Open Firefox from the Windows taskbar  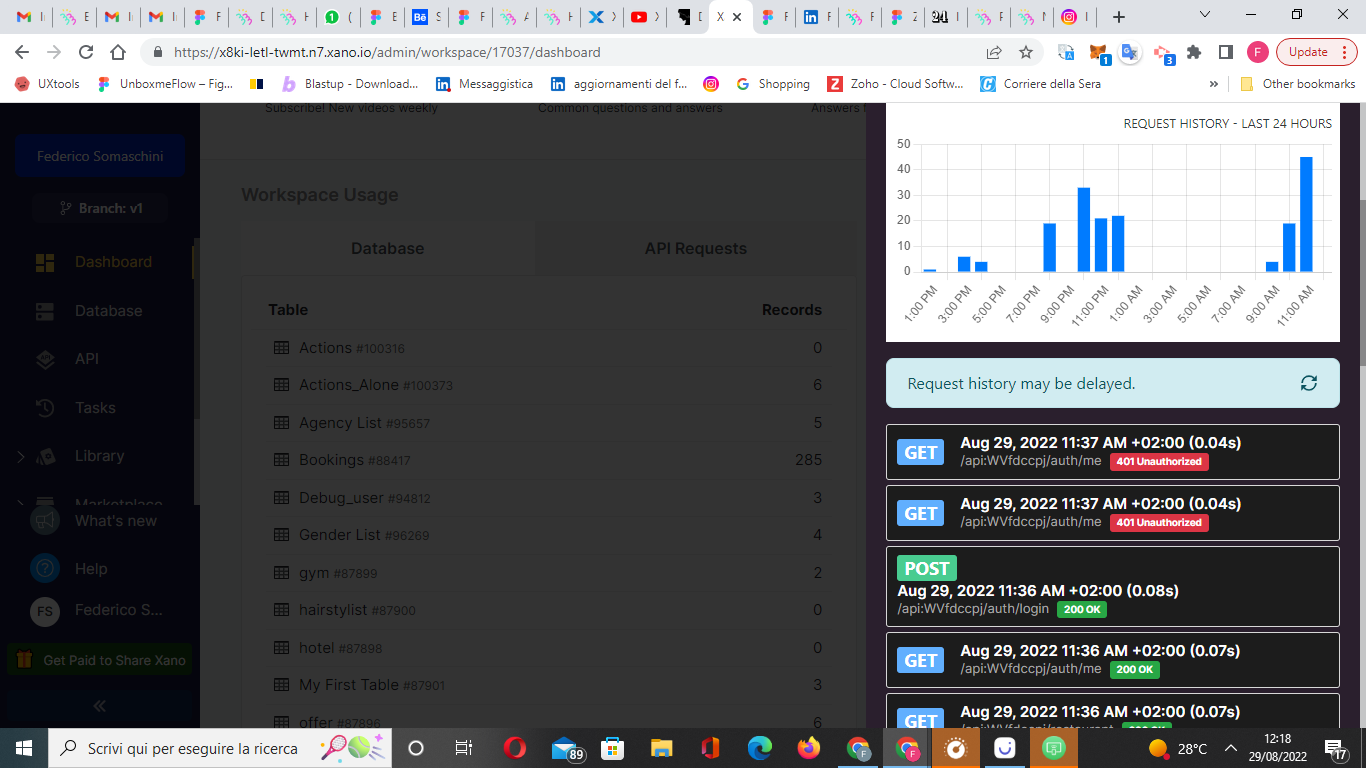click(809, 748)
